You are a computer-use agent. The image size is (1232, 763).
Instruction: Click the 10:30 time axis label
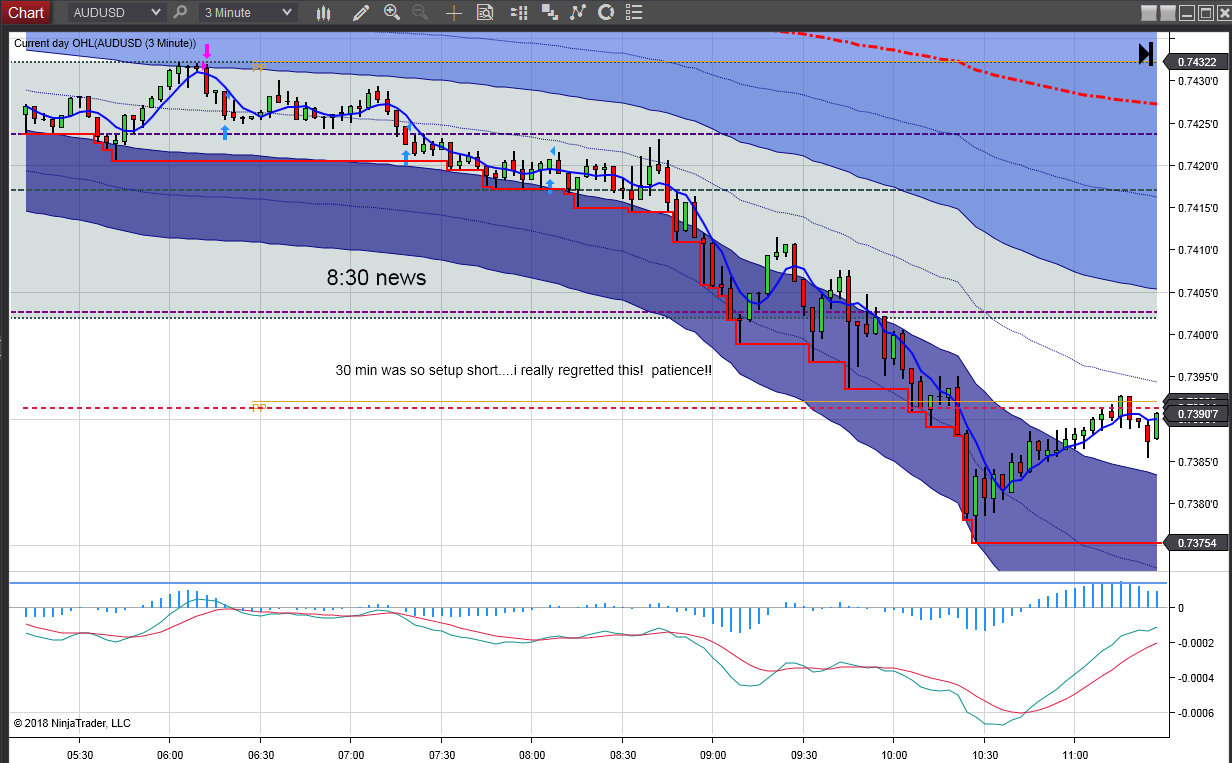(984, 755)
